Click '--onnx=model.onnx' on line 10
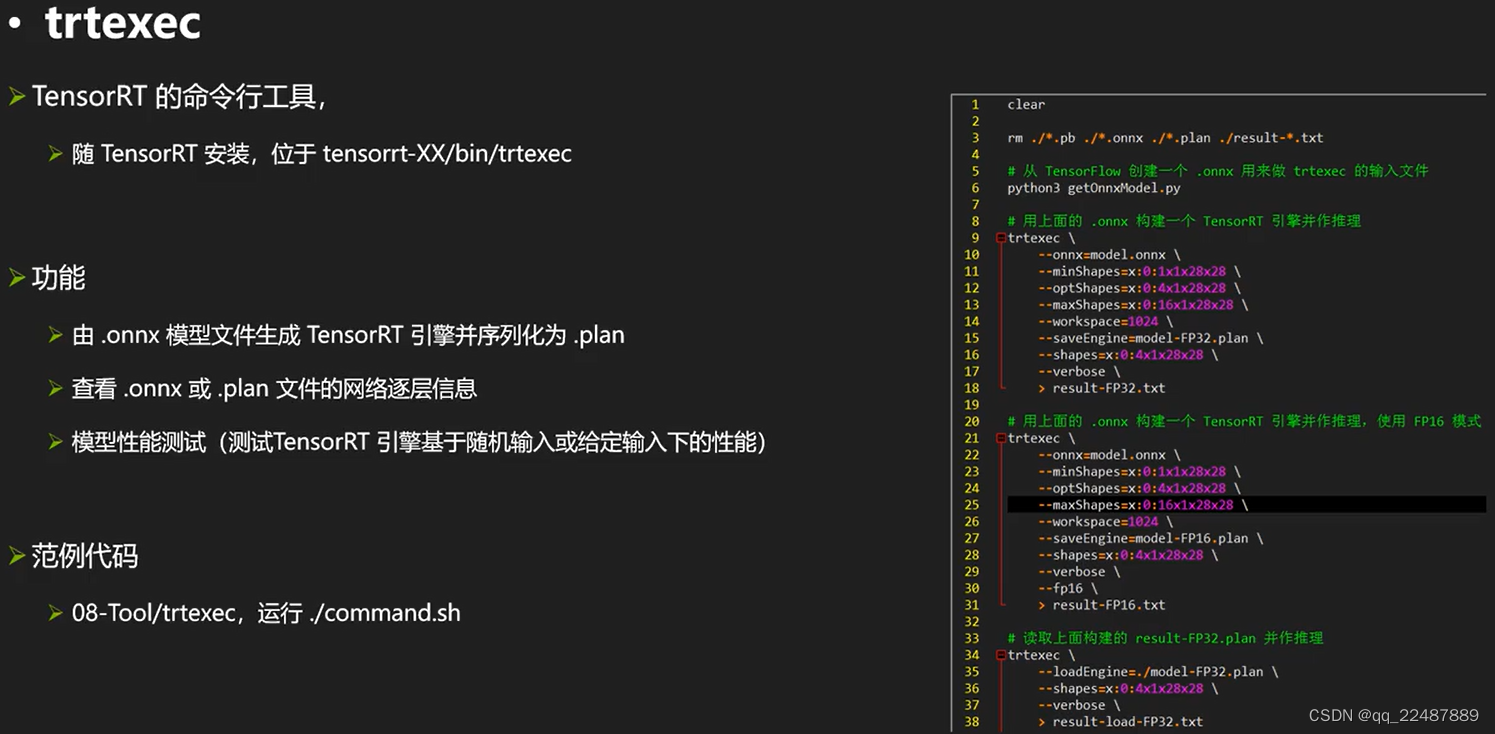 (x=1109, y=255)
